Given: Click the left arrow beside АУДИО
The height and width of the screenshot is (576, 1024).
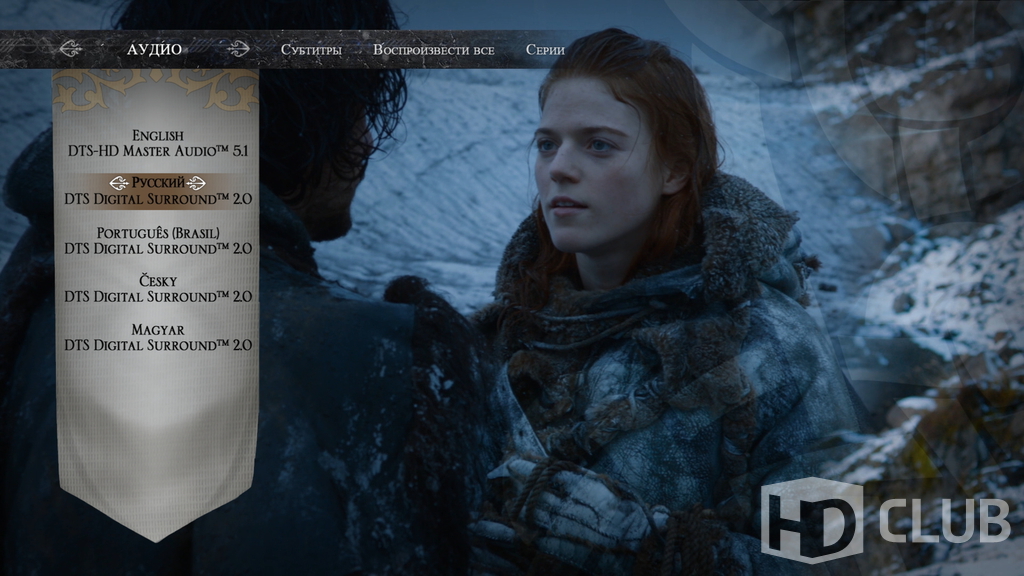Looking at the screenshot, I should click(x=70, y=48).
